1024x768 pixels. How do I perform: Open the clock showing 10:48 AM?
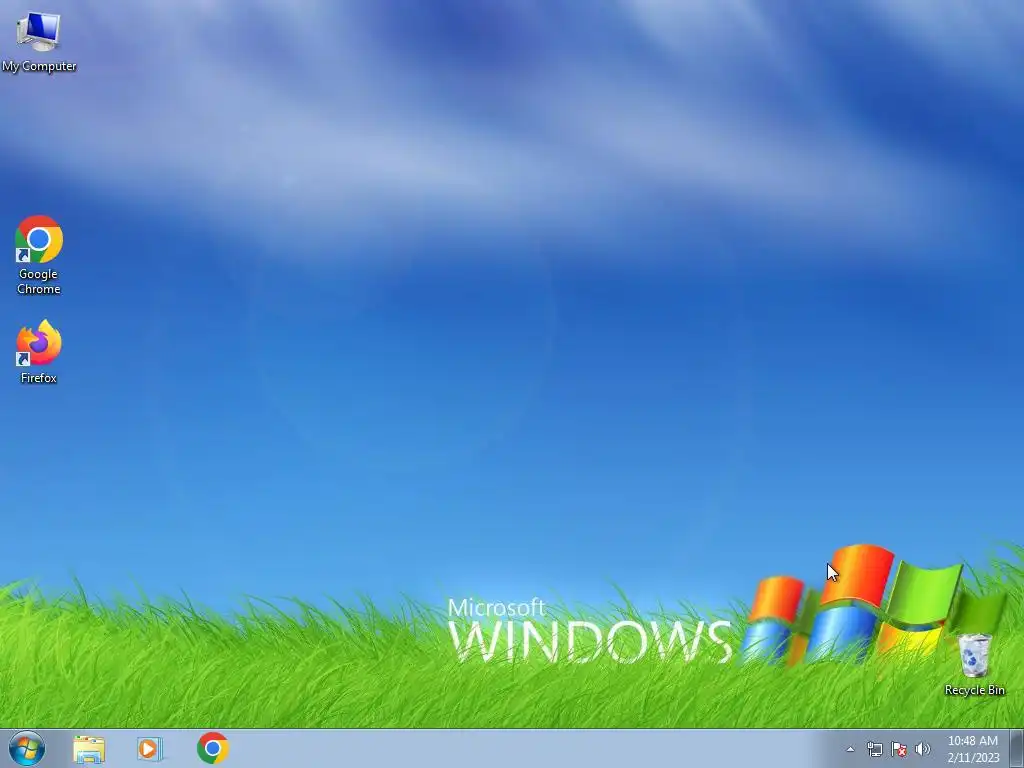pos(973,749)
